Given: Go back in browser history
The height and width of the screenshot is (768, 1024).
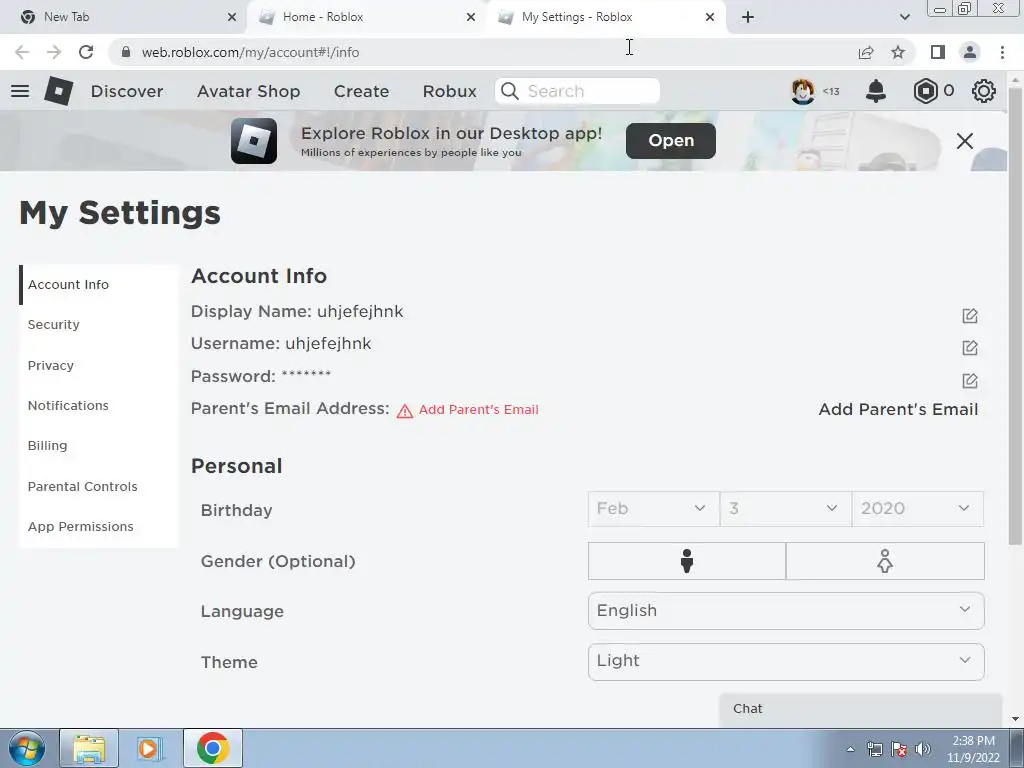Looking at the screenshot, I should 22,52.
